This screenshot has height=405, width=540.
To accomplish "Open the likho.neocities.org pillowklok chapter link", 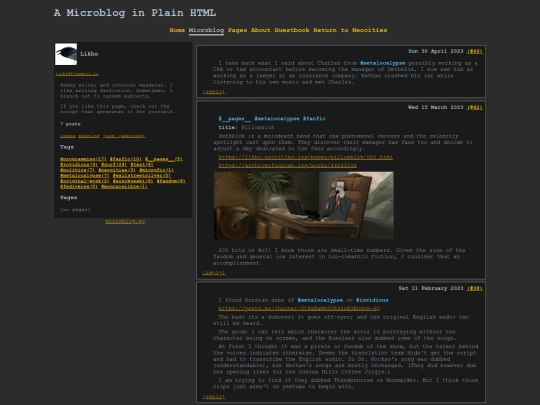I will coord(305,157).
